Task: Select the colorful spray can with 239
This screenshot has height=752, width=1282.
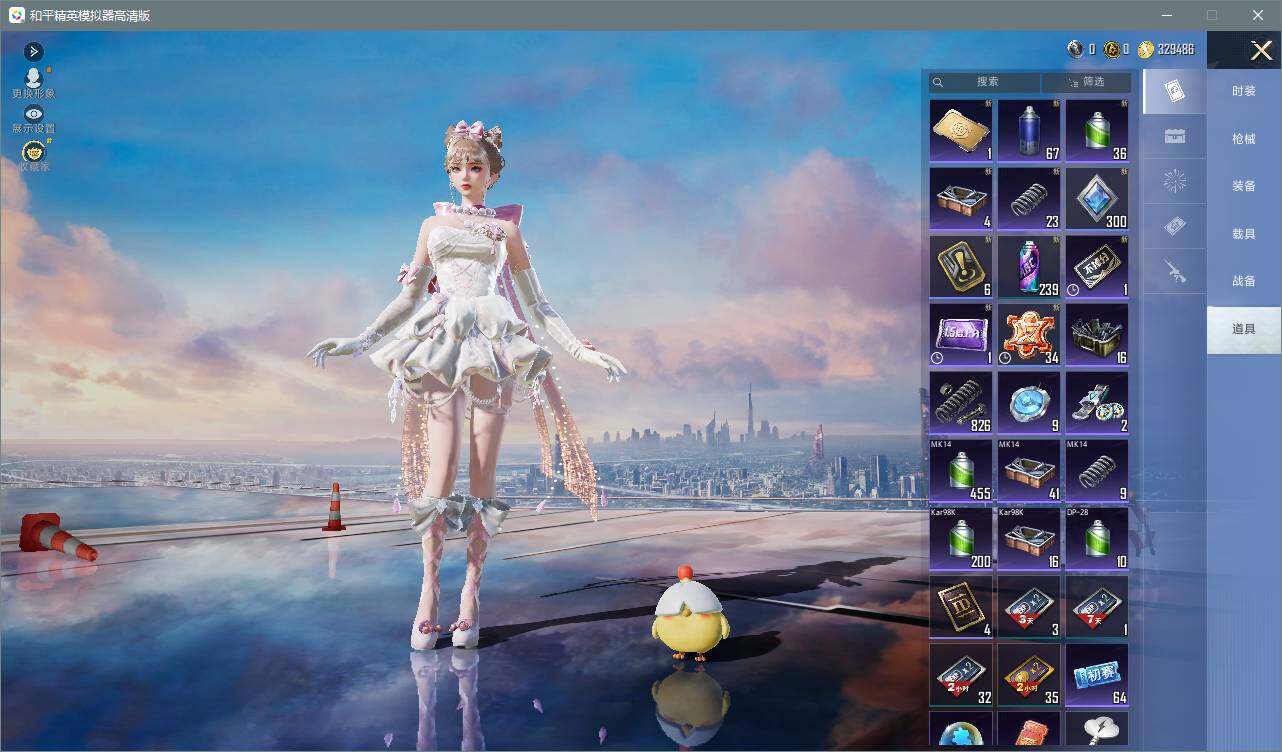Action: (1029, 266)
